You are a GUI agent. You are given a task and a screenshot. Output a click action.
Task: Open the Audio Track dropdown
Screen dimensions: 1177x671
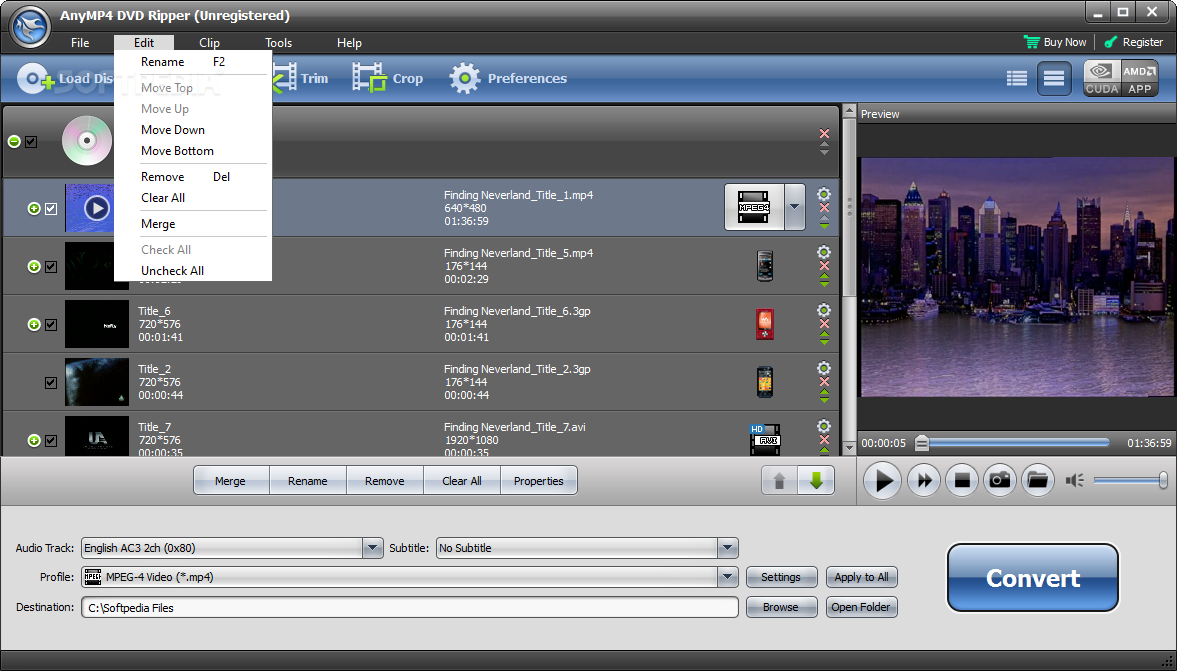click(x=372, y=548)
